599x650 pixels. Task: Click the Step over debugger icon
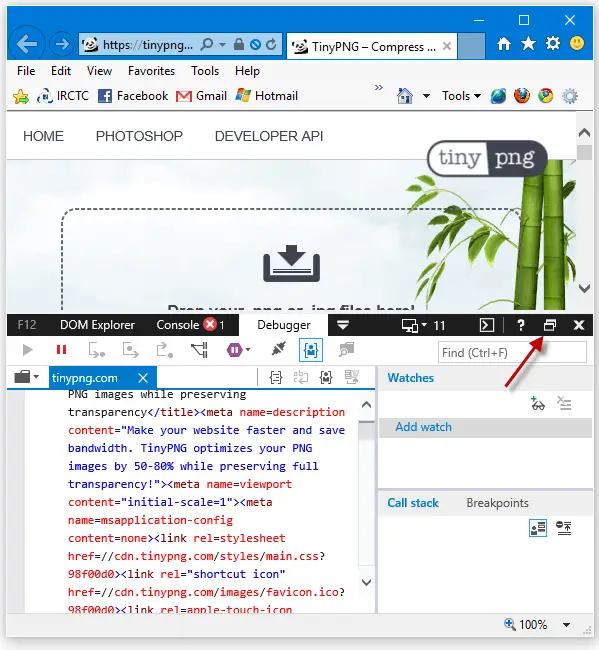click(x=131, y=350)
